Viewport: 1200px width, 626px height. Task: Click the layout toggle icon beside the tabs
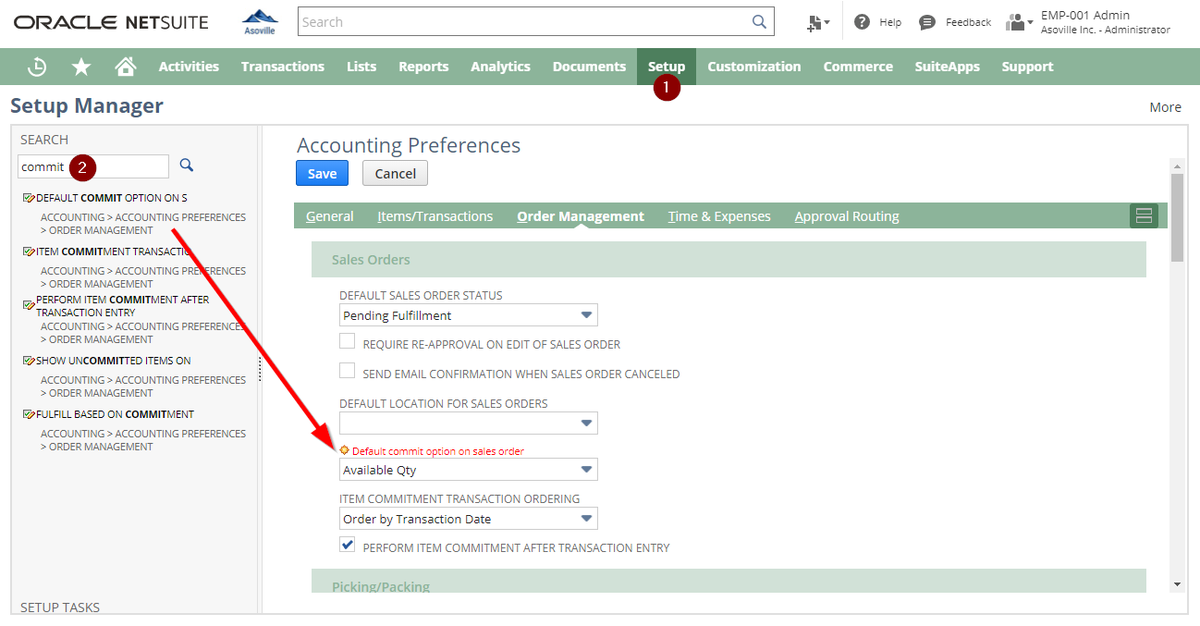(x=1144, y=215)
